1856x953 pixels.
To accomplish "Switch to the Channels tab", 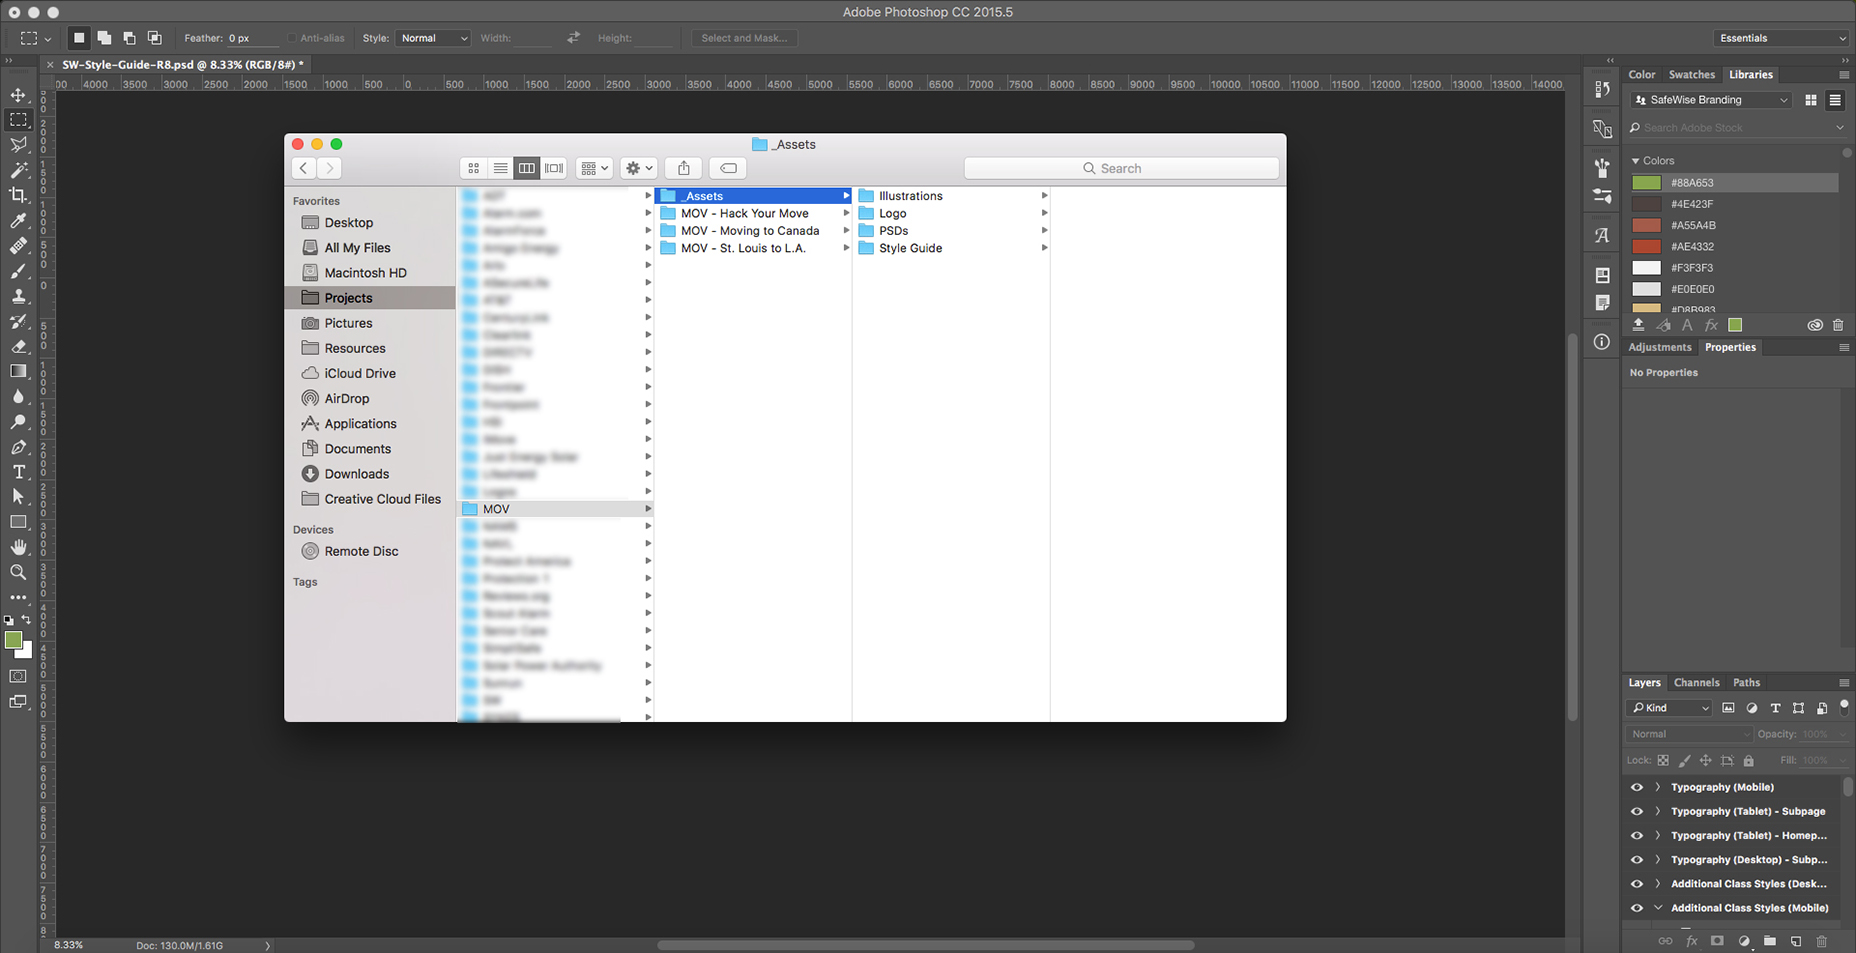I will [x=1696, y=682].
